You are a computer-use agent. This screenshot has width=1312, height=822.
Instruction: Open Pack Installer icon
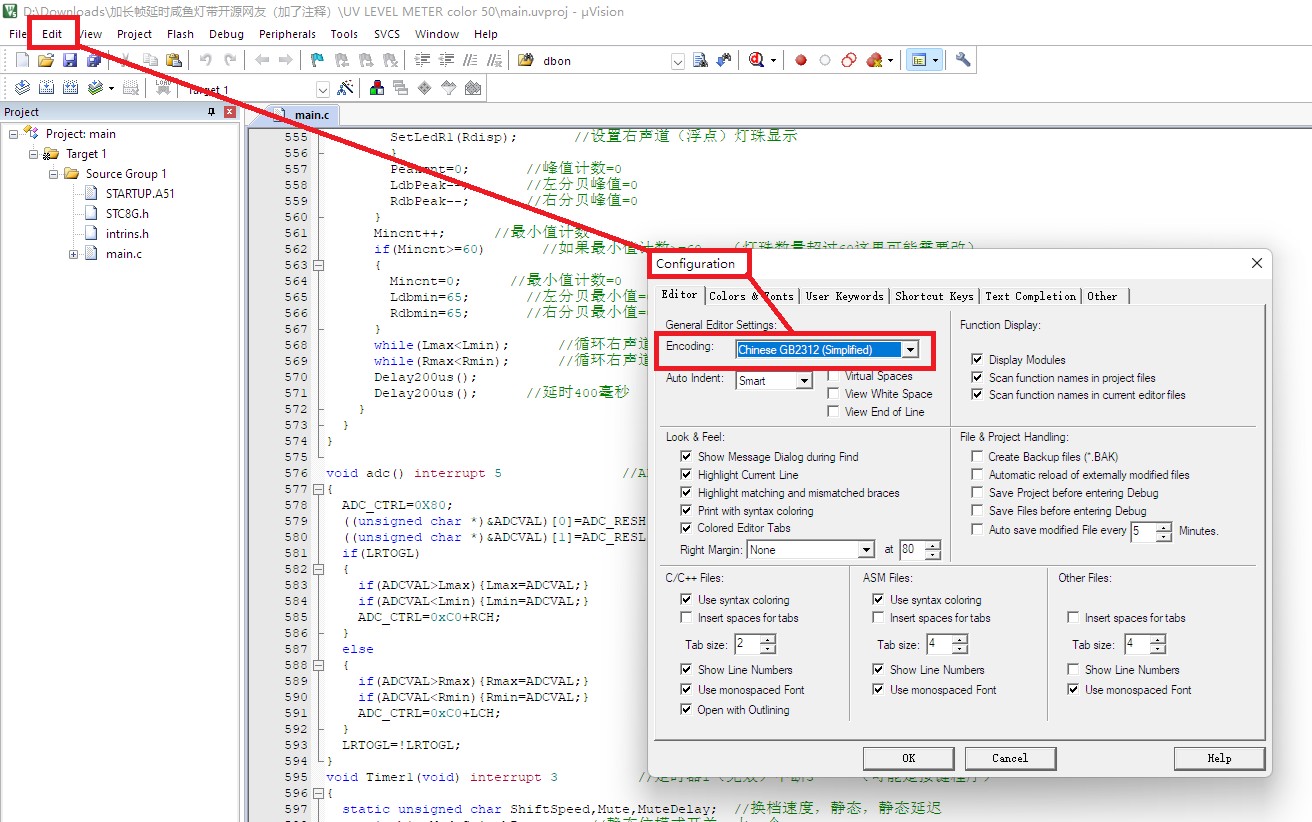coord(473,88)
